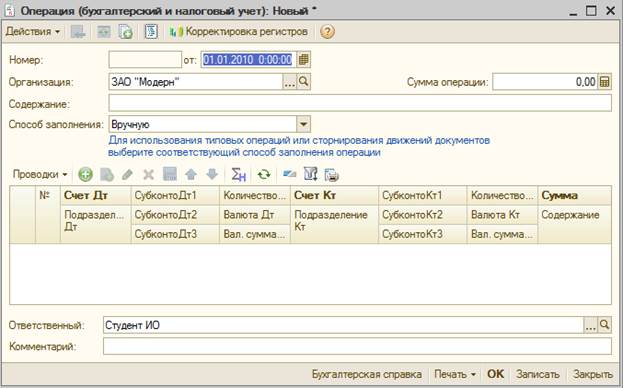
Task: Expand Способ заполнения dropdown arrow
Action: [303, 124]
